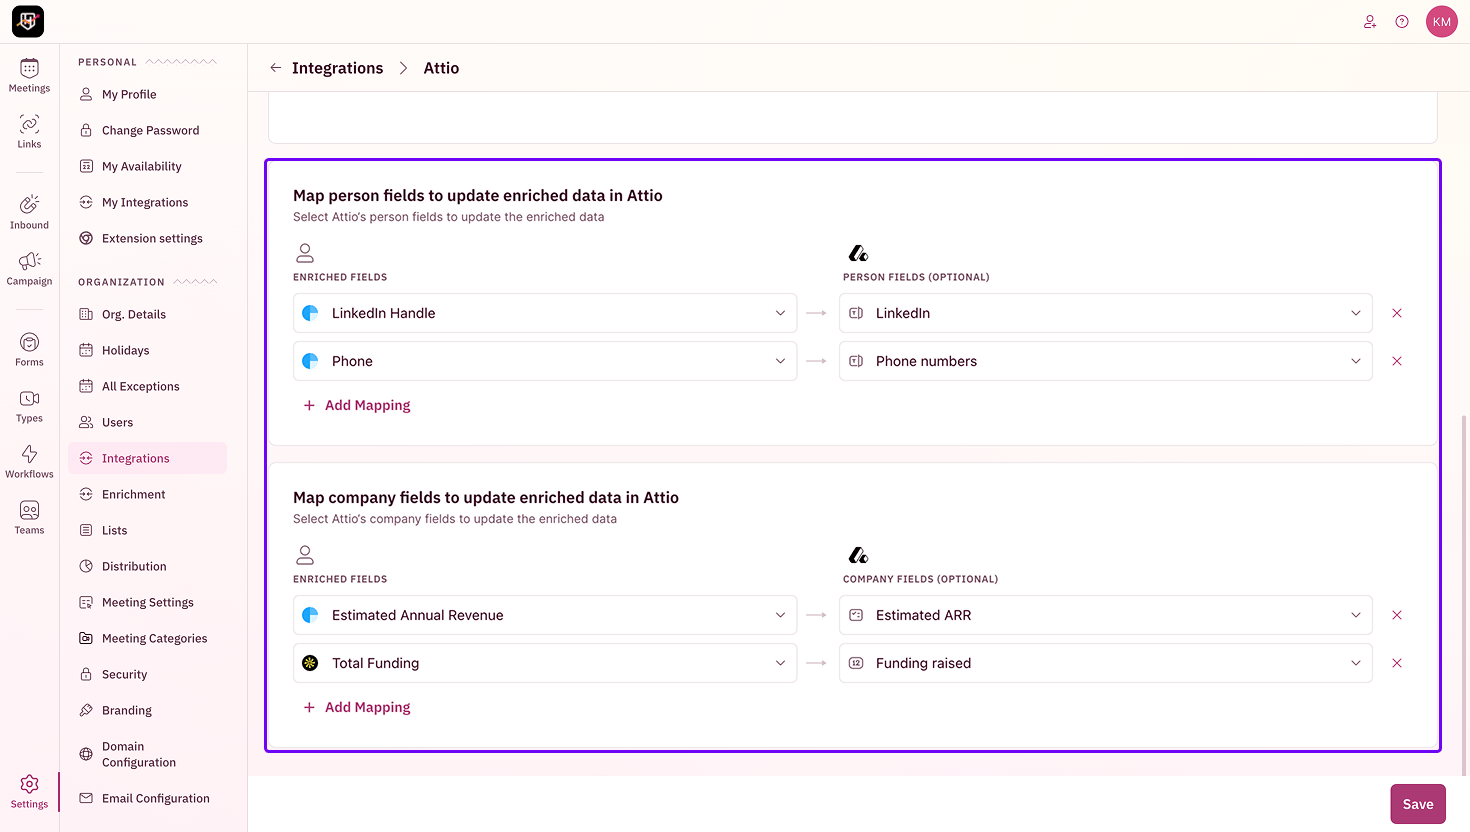Open Meeting Settings page
Screen dimensions: 1470x832
tap(148, 602)
